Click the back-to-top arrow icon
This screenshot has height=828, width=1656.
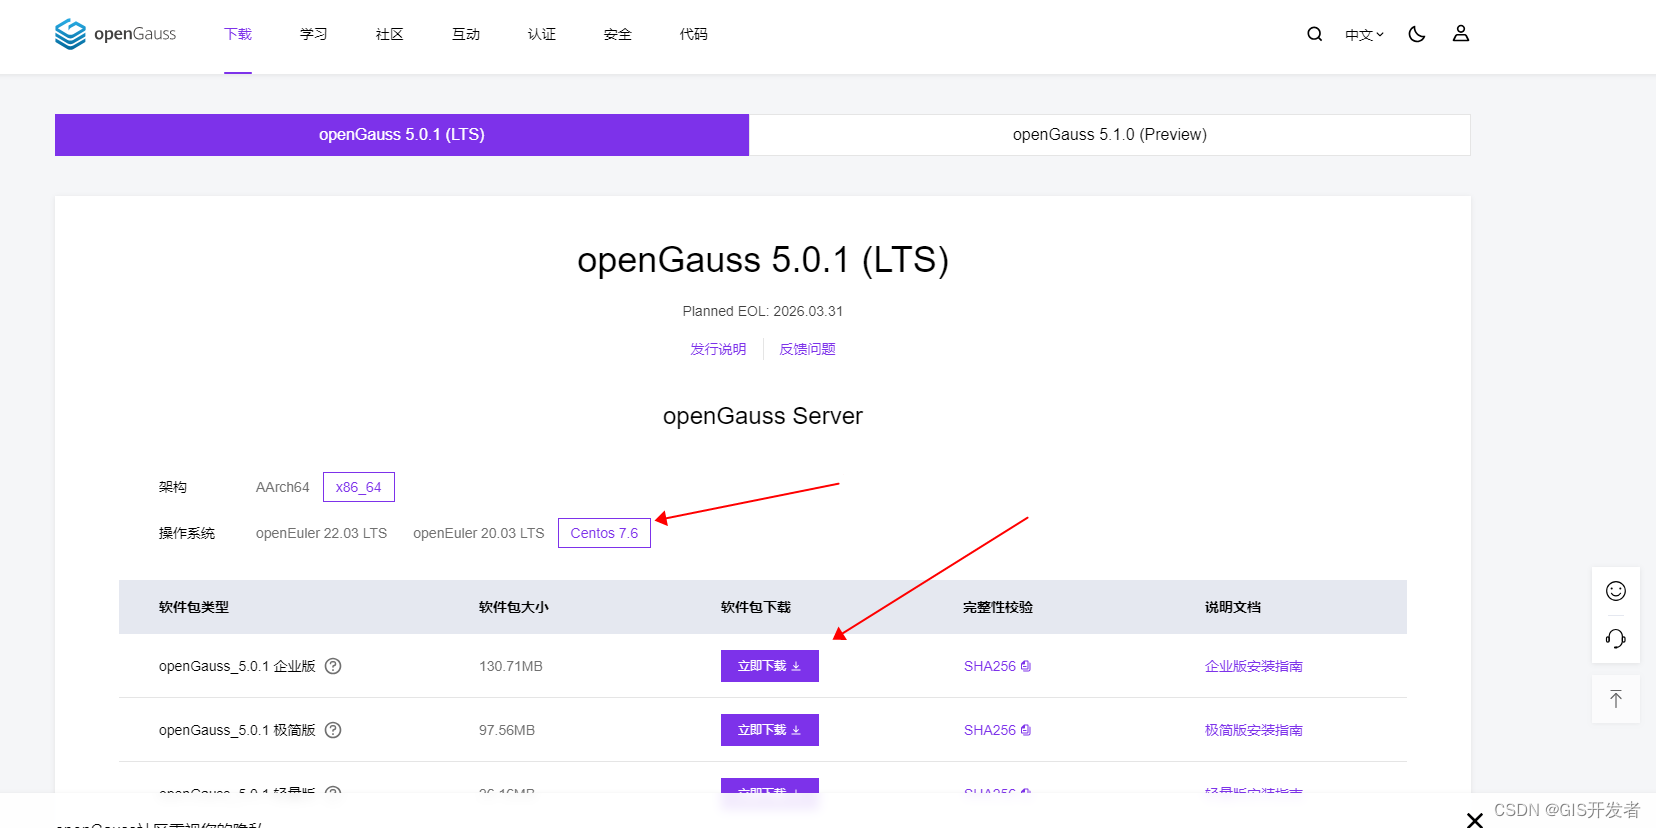1616,699
